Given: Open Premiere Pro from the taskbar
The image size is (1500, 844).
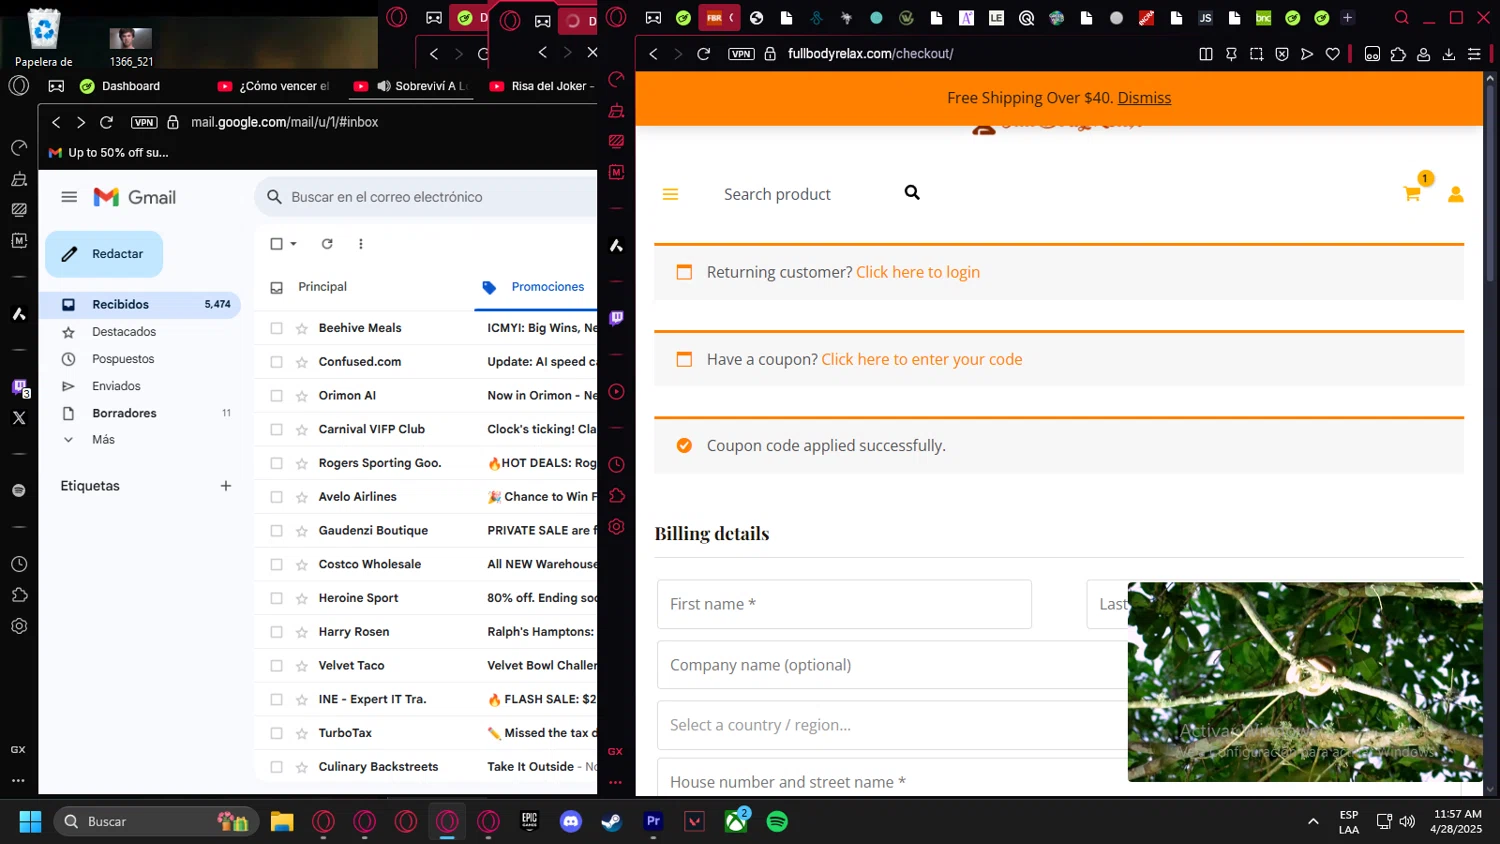Looking at the screenshot, I should click(x=653, y=822).
